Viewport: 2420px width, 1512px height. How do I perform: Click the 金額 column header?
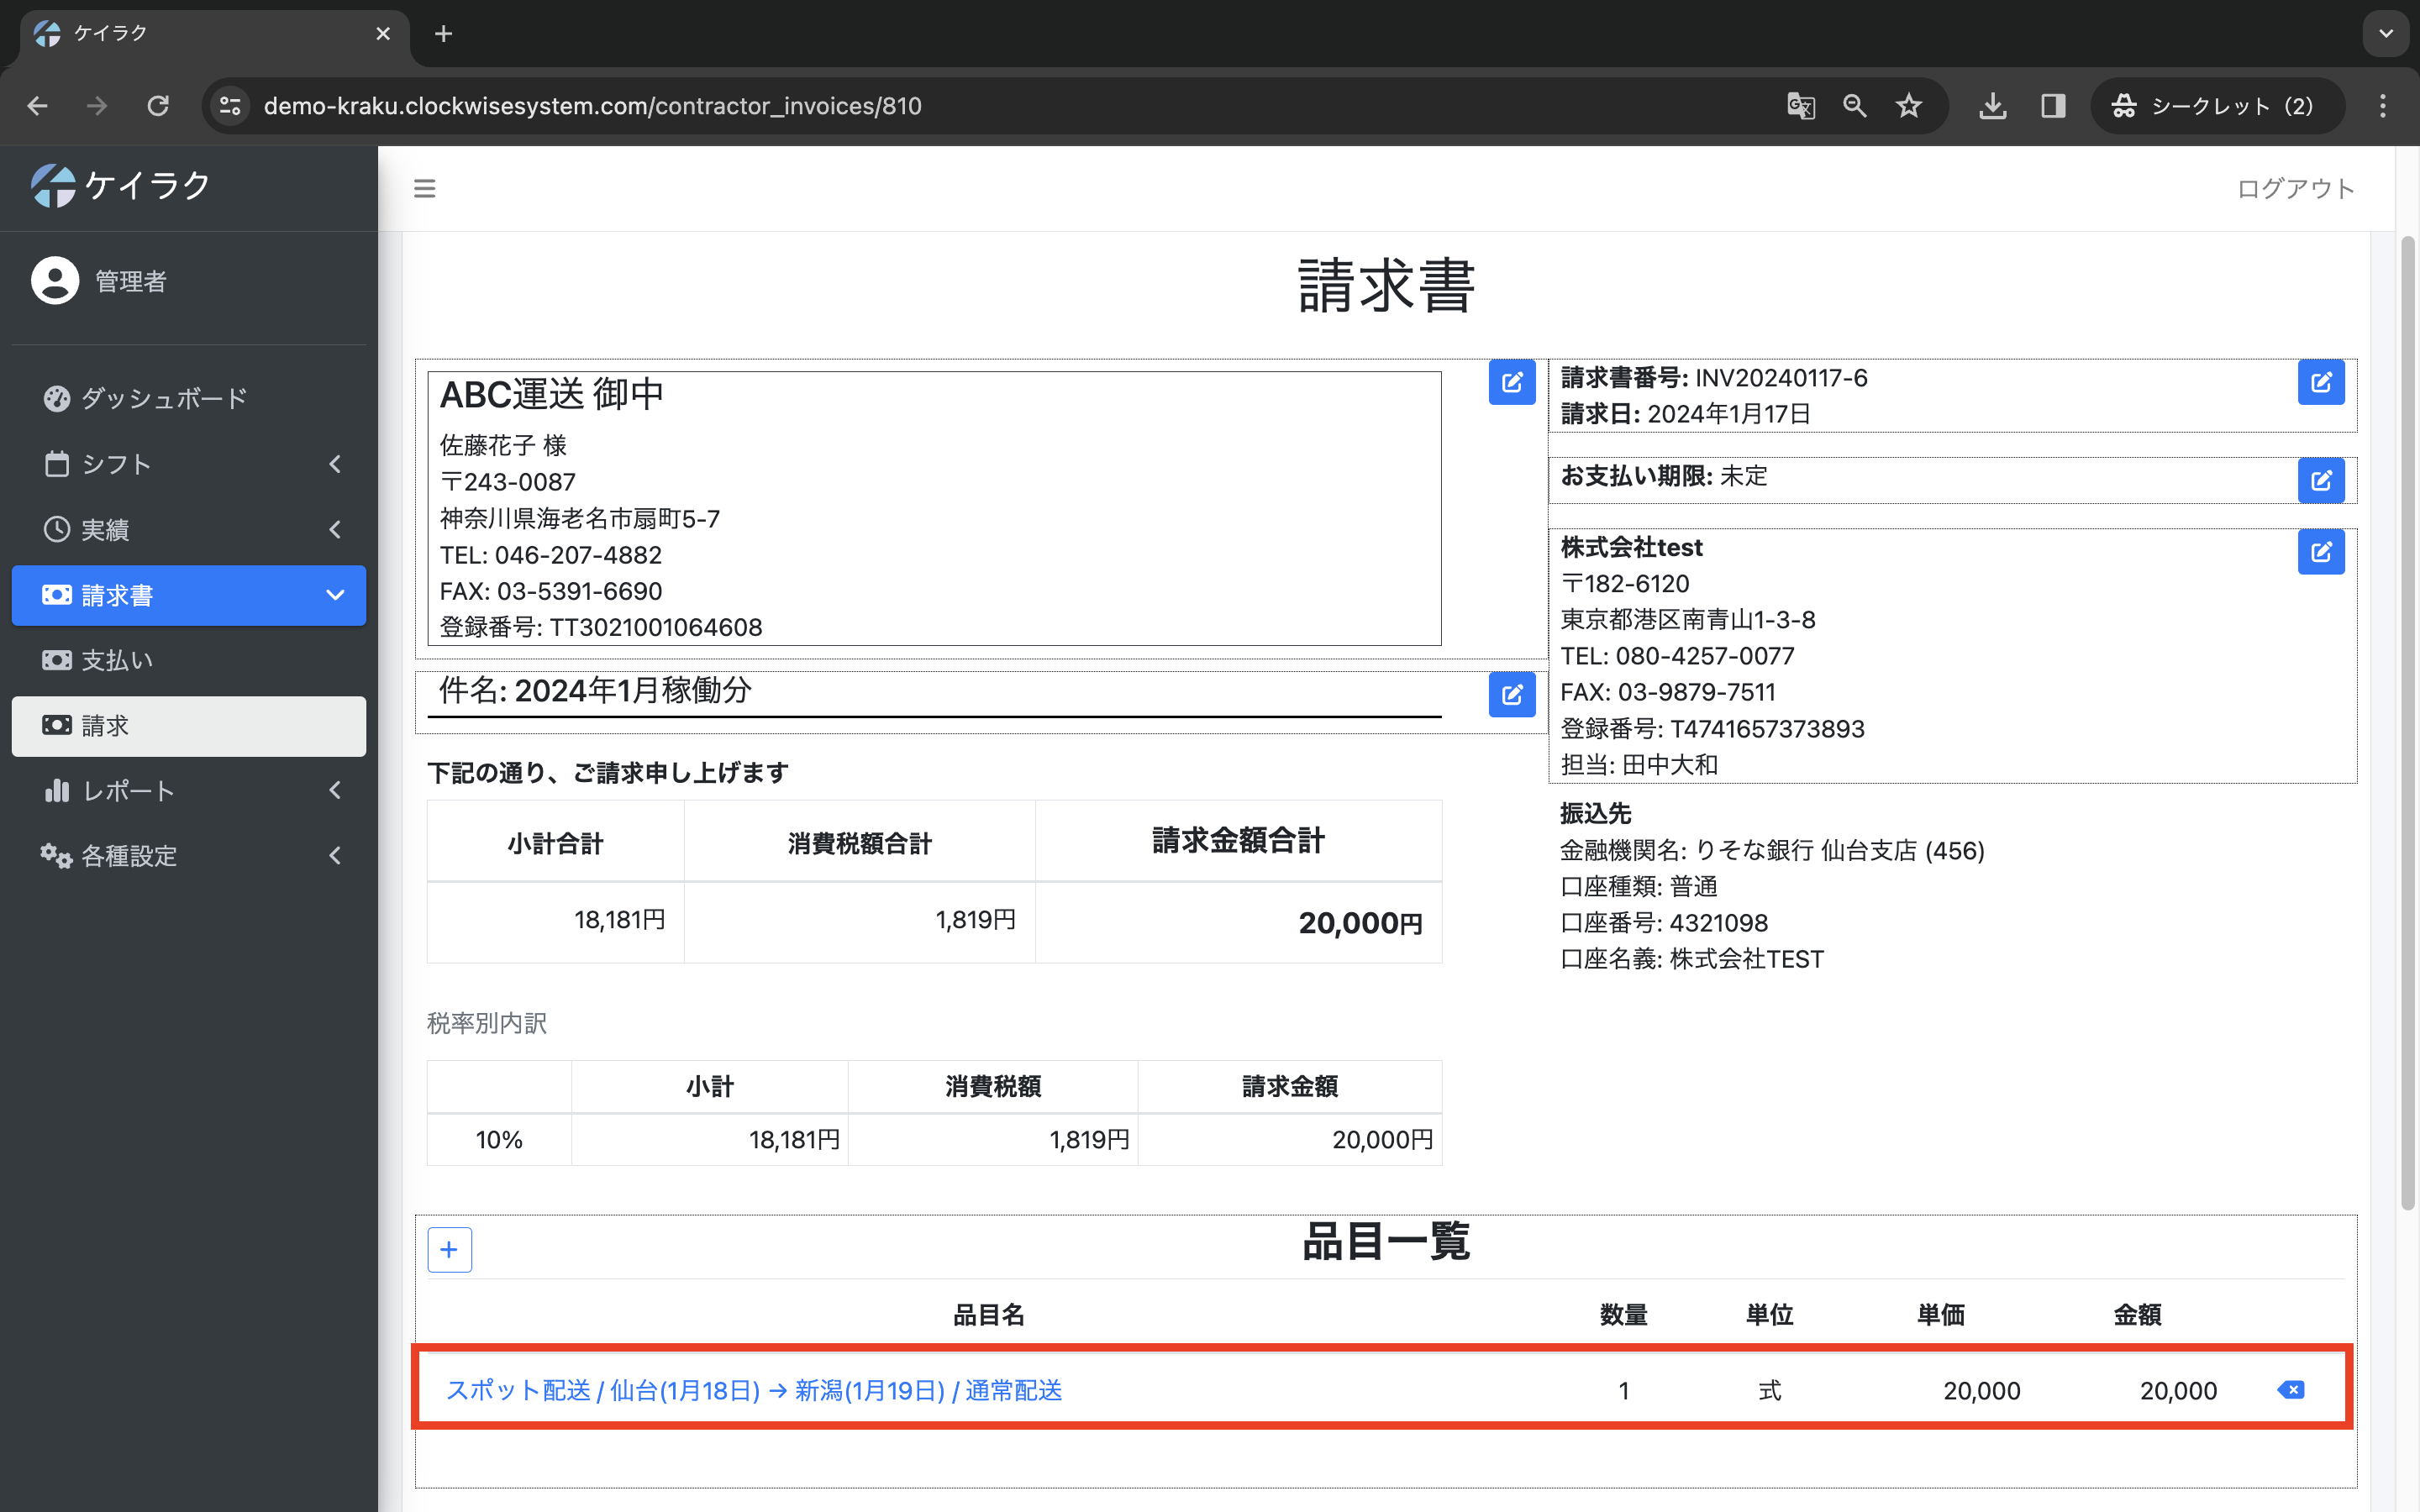point(2137,1314)
